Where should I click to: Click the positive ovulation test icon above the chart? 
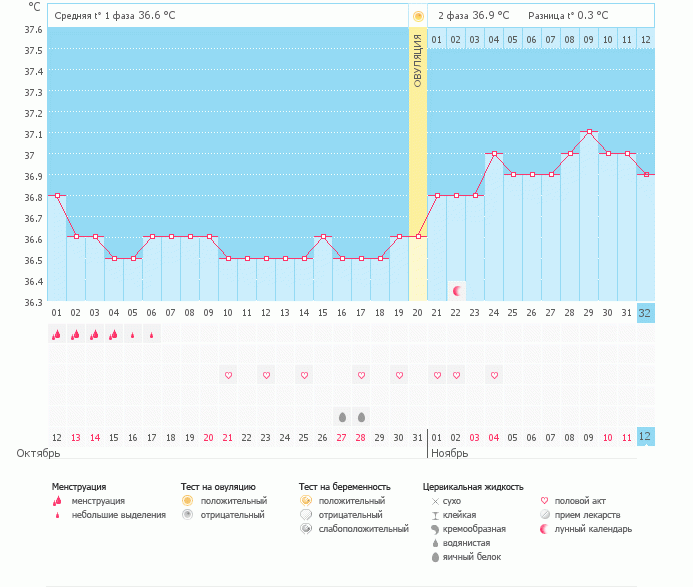click(418, 16)
